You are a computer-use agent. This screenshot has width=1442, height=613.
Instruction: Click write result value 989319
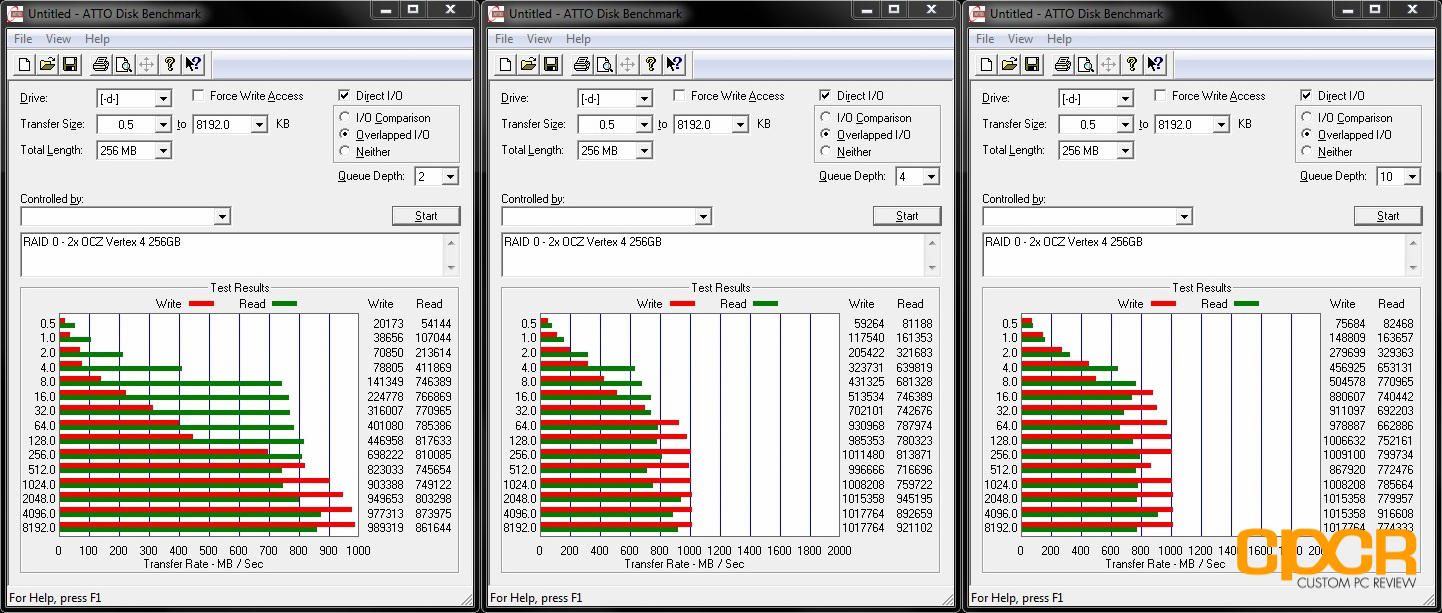tap(385, 528)
